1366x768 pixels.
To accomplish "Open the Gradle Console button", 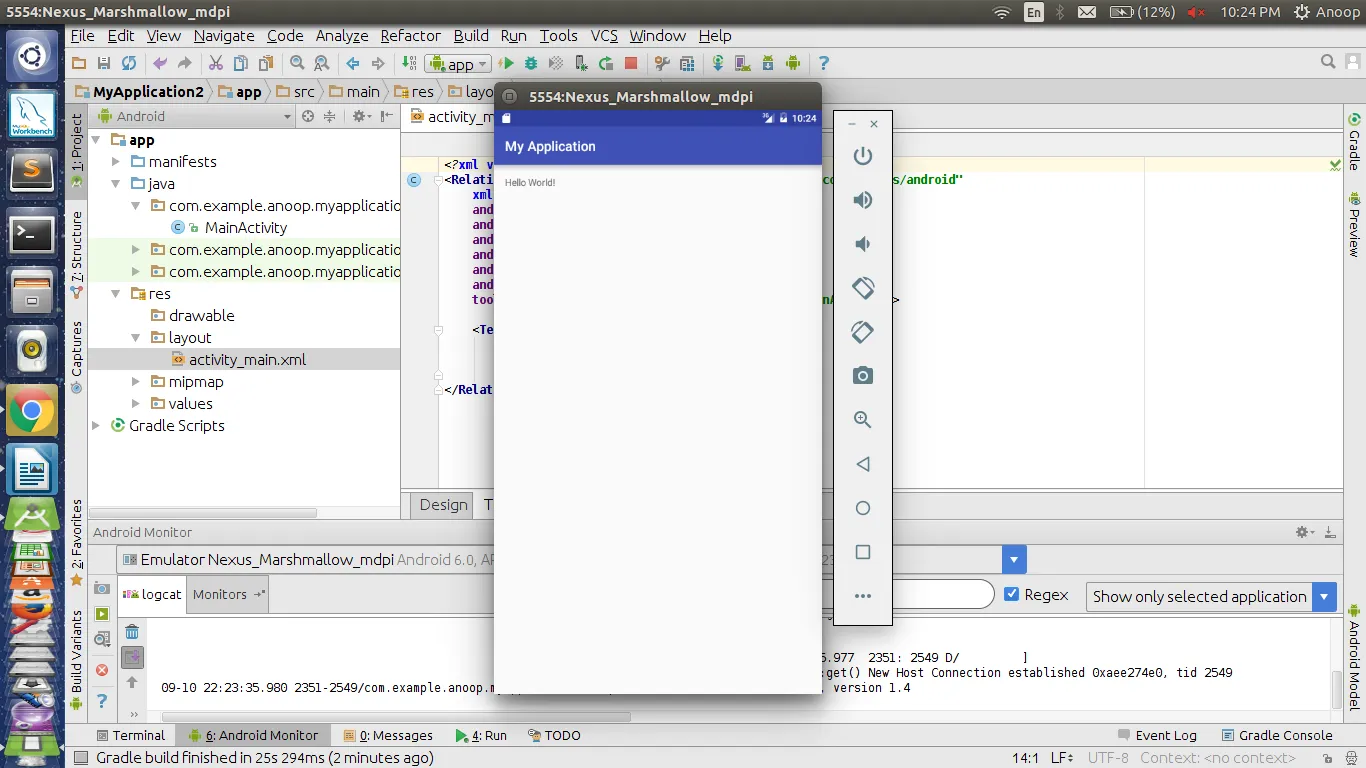I will 1276,735.
